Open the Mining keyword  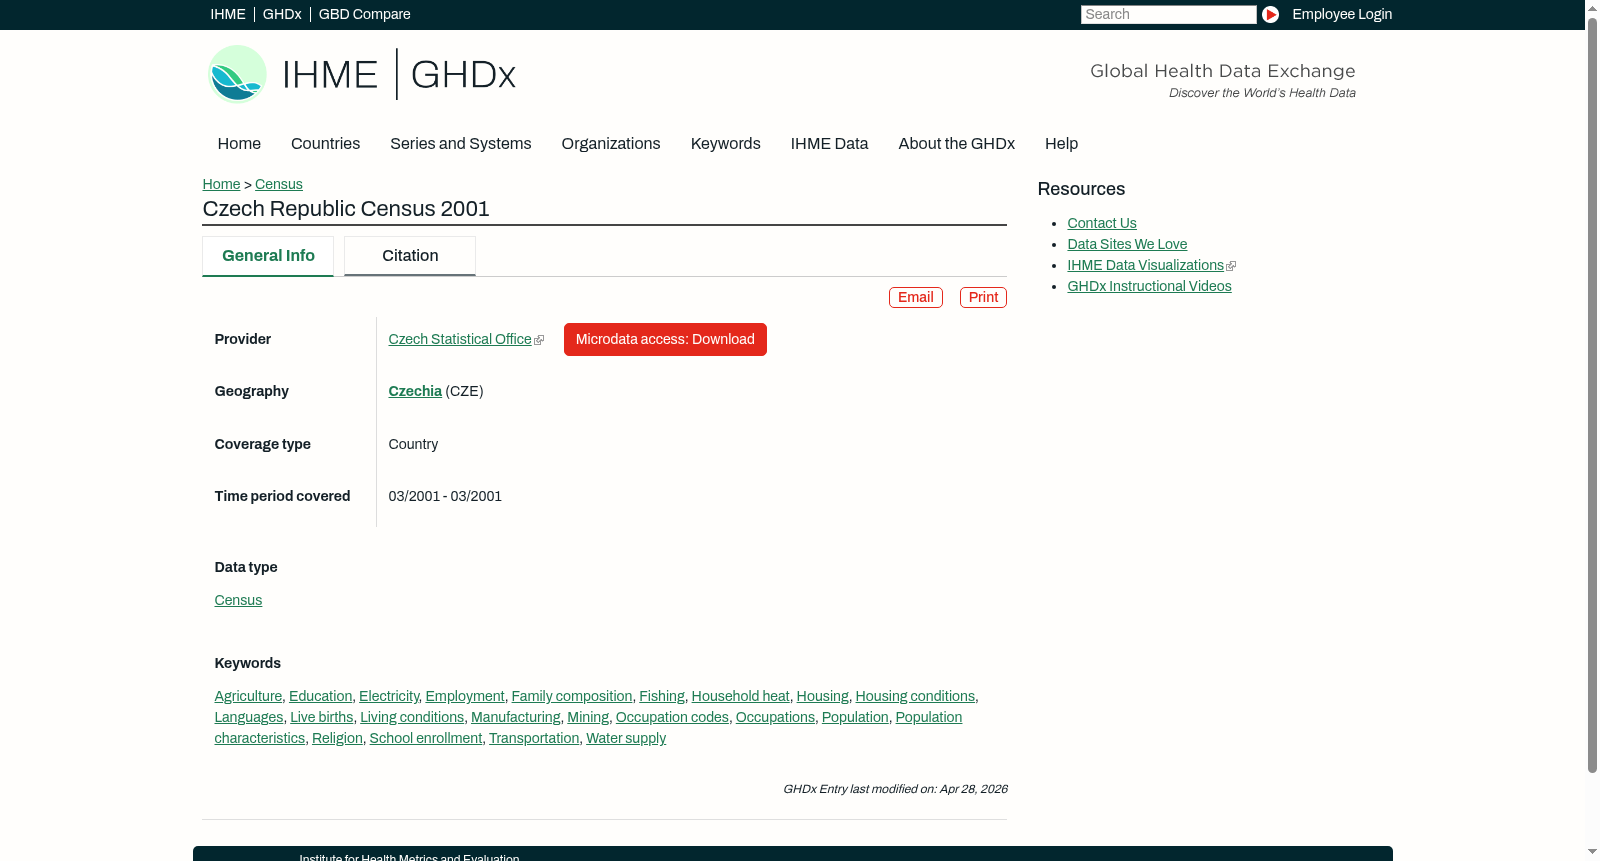coord(588,718)
